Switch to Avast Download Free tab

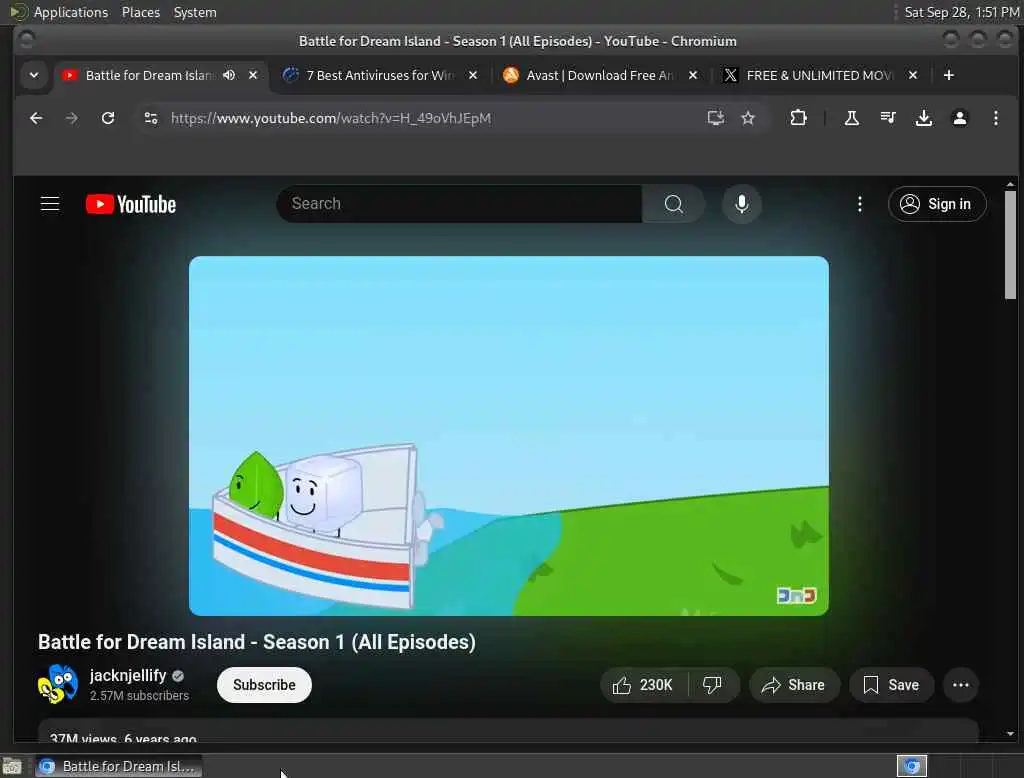pos(600,75)
